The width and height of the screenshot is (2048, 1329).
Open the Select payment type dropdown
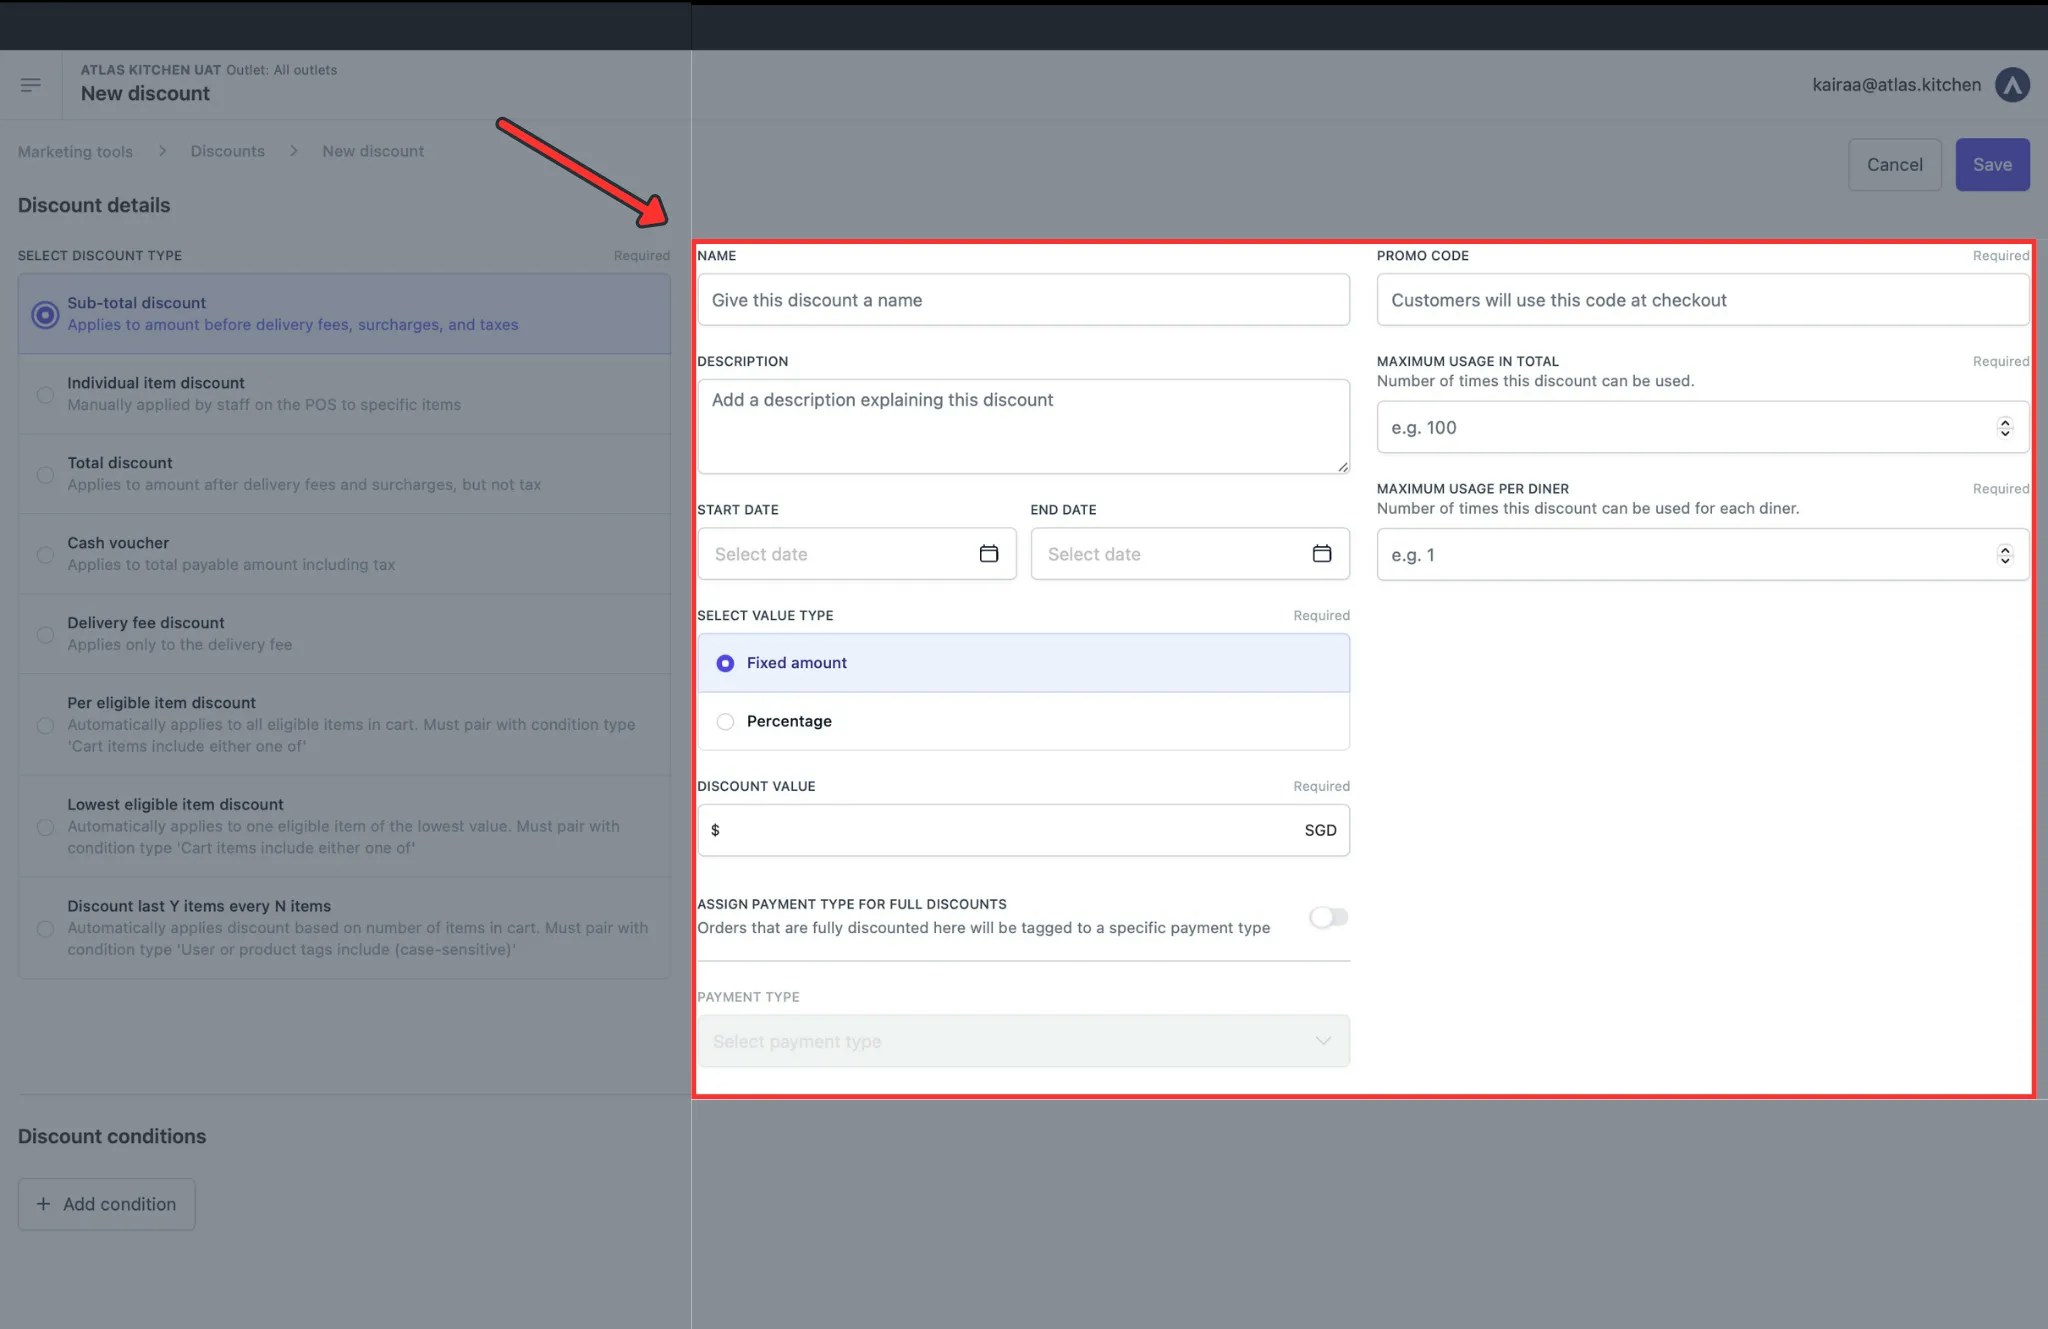(1023, 1040)
